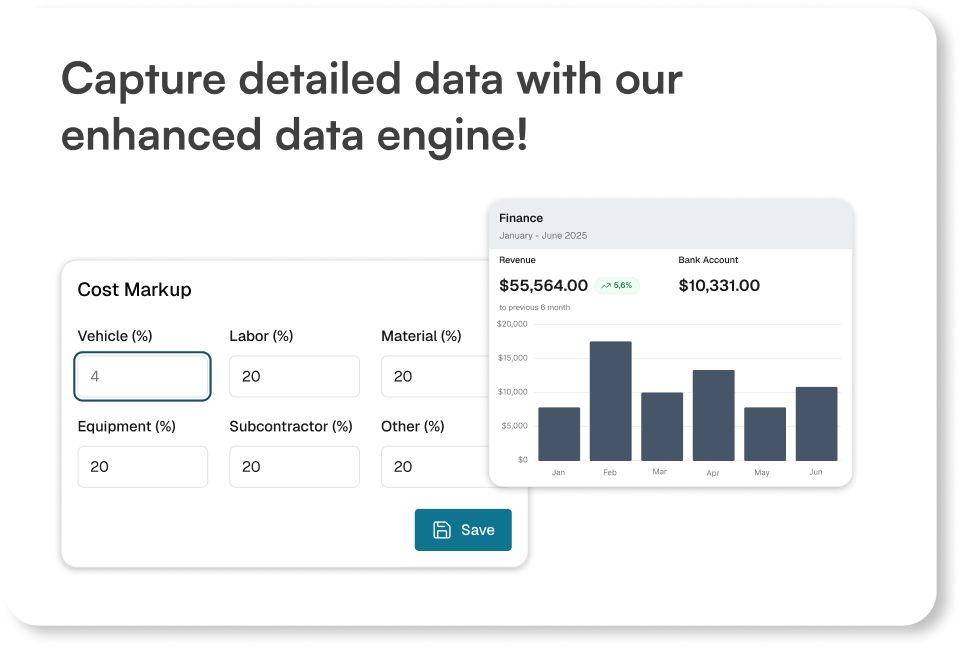
Task: Click the Save button
Action: [x=463, y=530]
